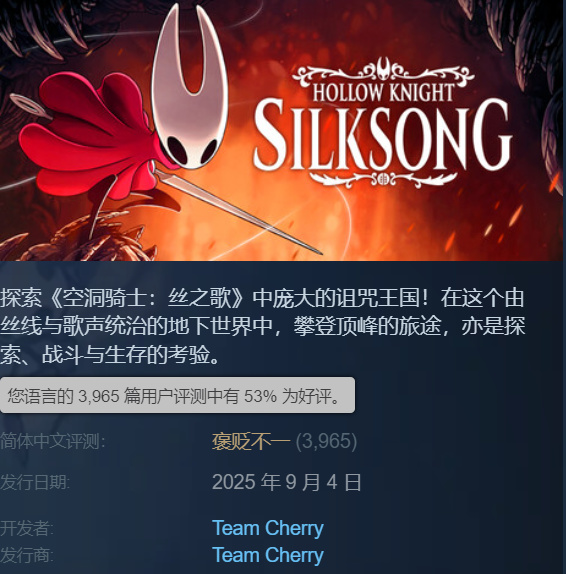Click the crest ornament above HOLLOW KNIGHT
Image resolution: width=566 pixels, height=574 pixels.
point(383,71)
